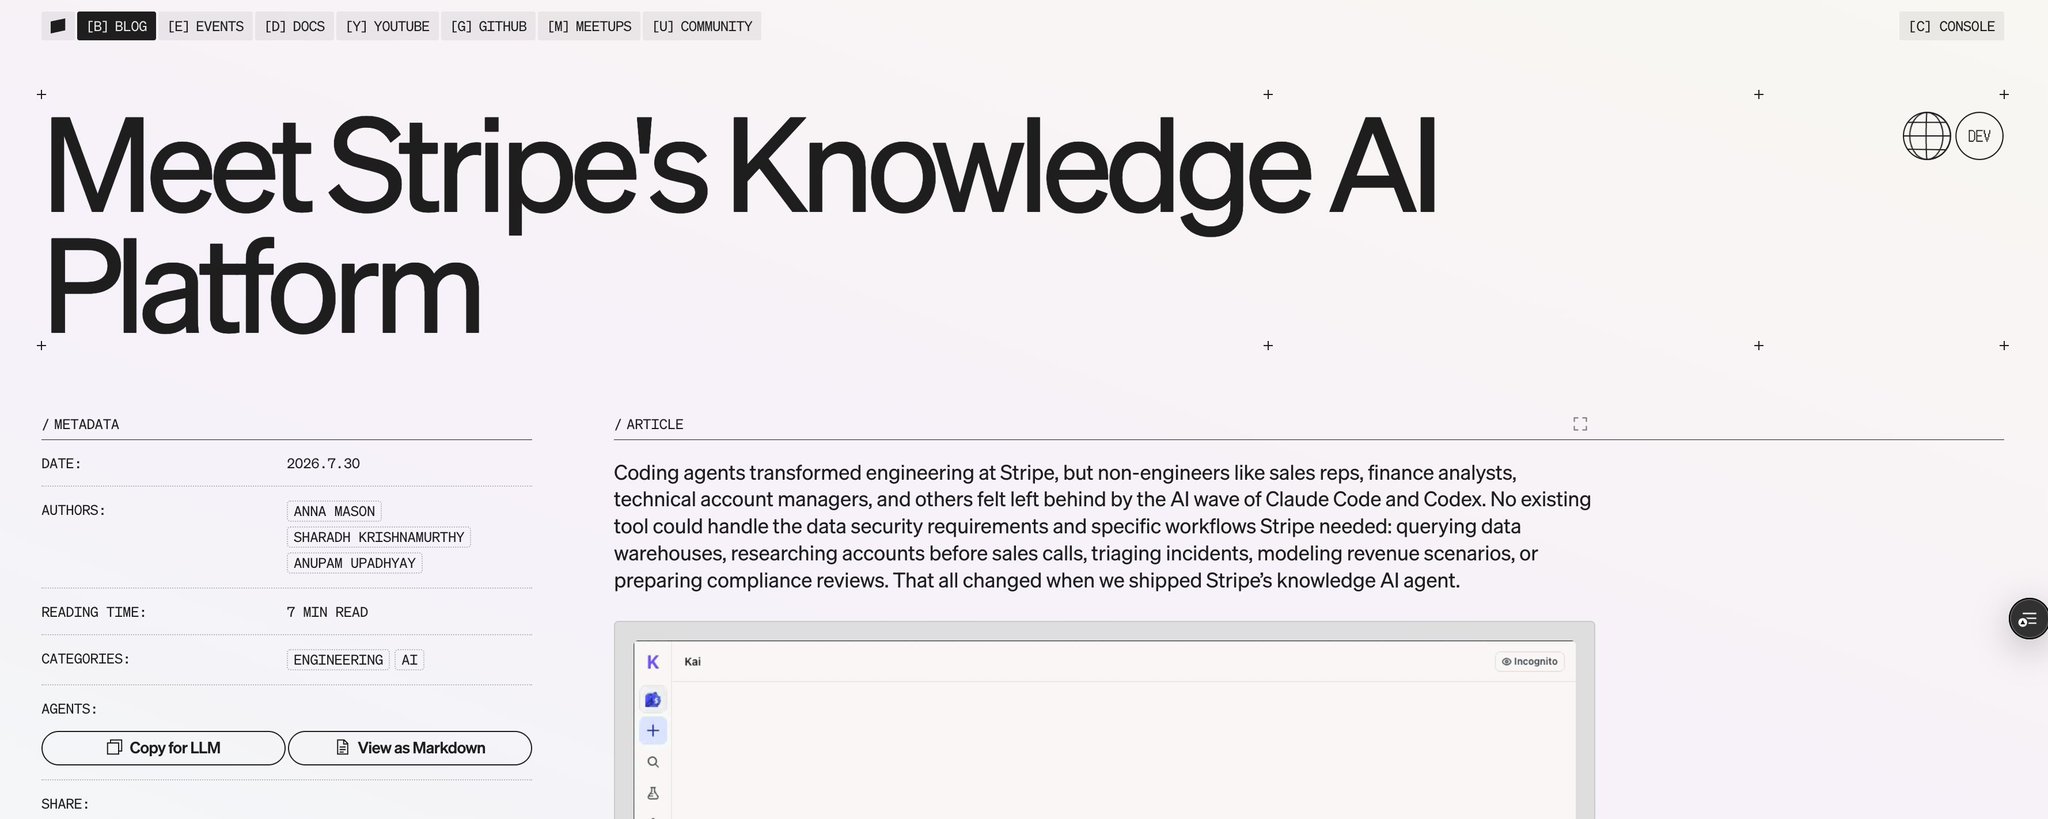This screenshot has height=819, width=2048.
Task: Open the [C] Console button
Action: 1951,26
